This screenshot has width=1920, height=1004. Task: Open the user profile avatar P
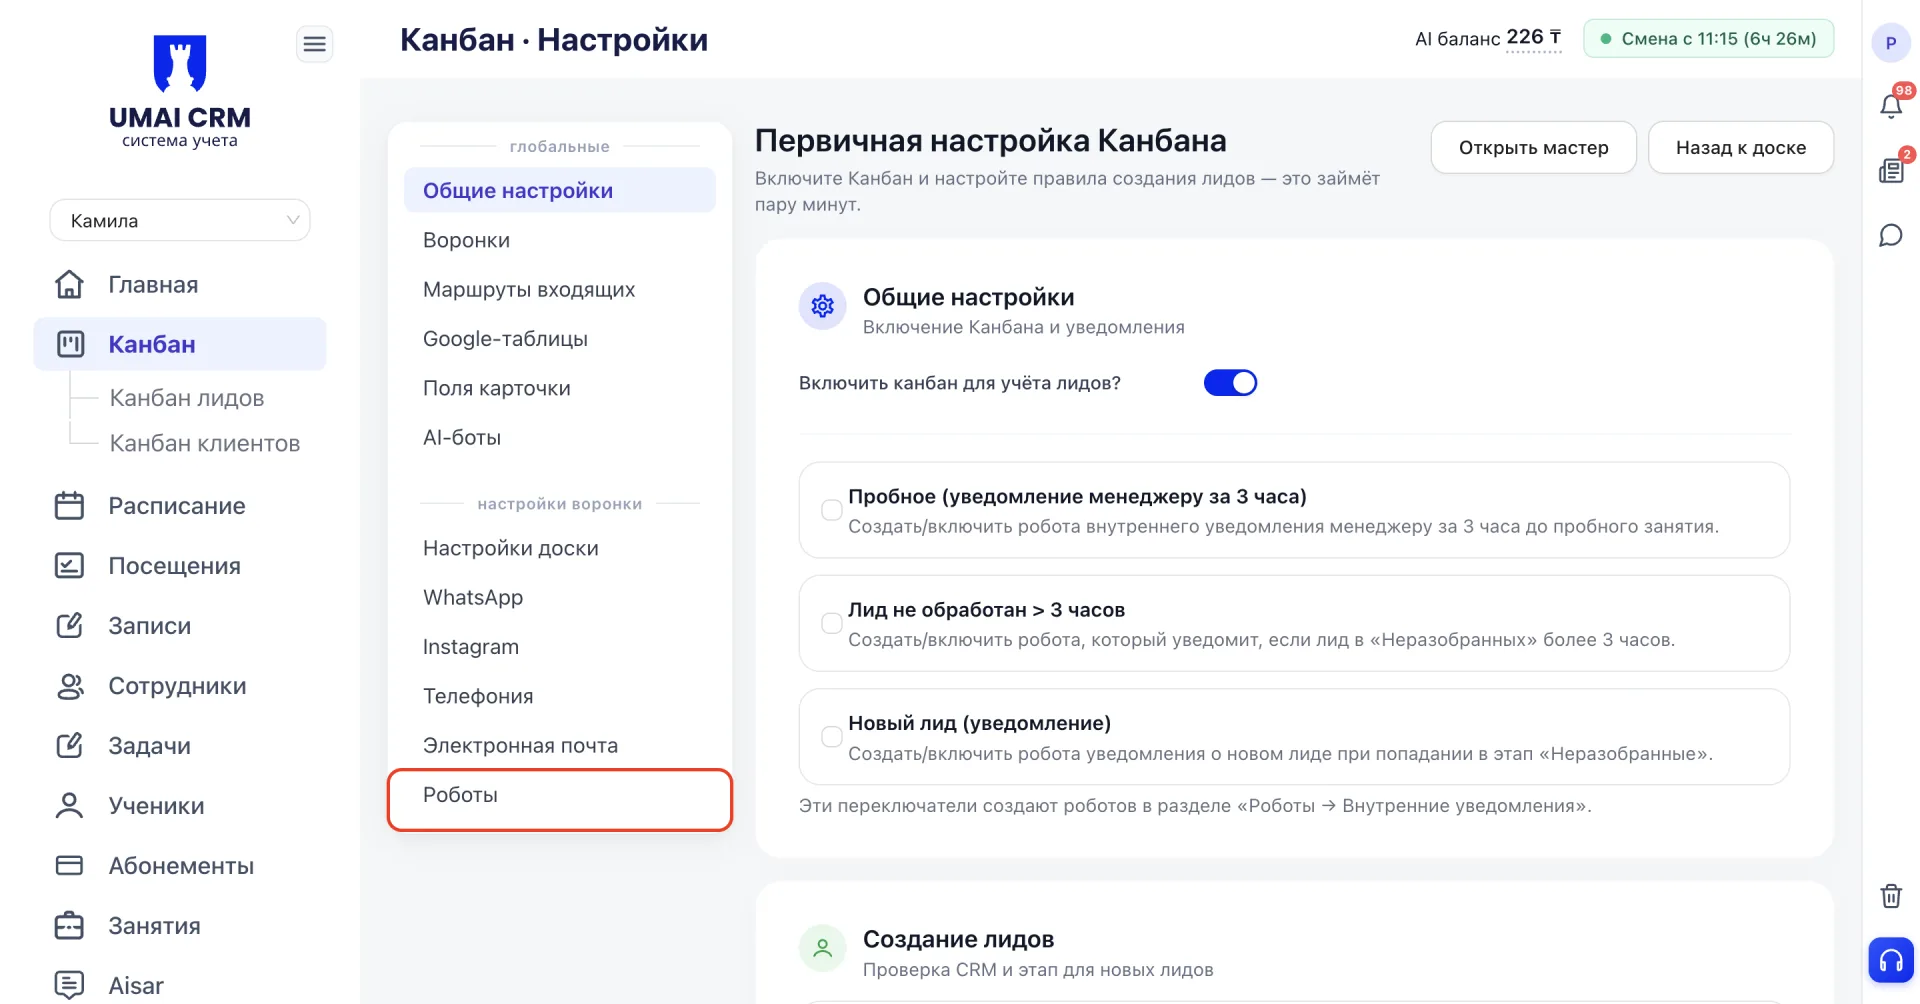(1890, 43)
